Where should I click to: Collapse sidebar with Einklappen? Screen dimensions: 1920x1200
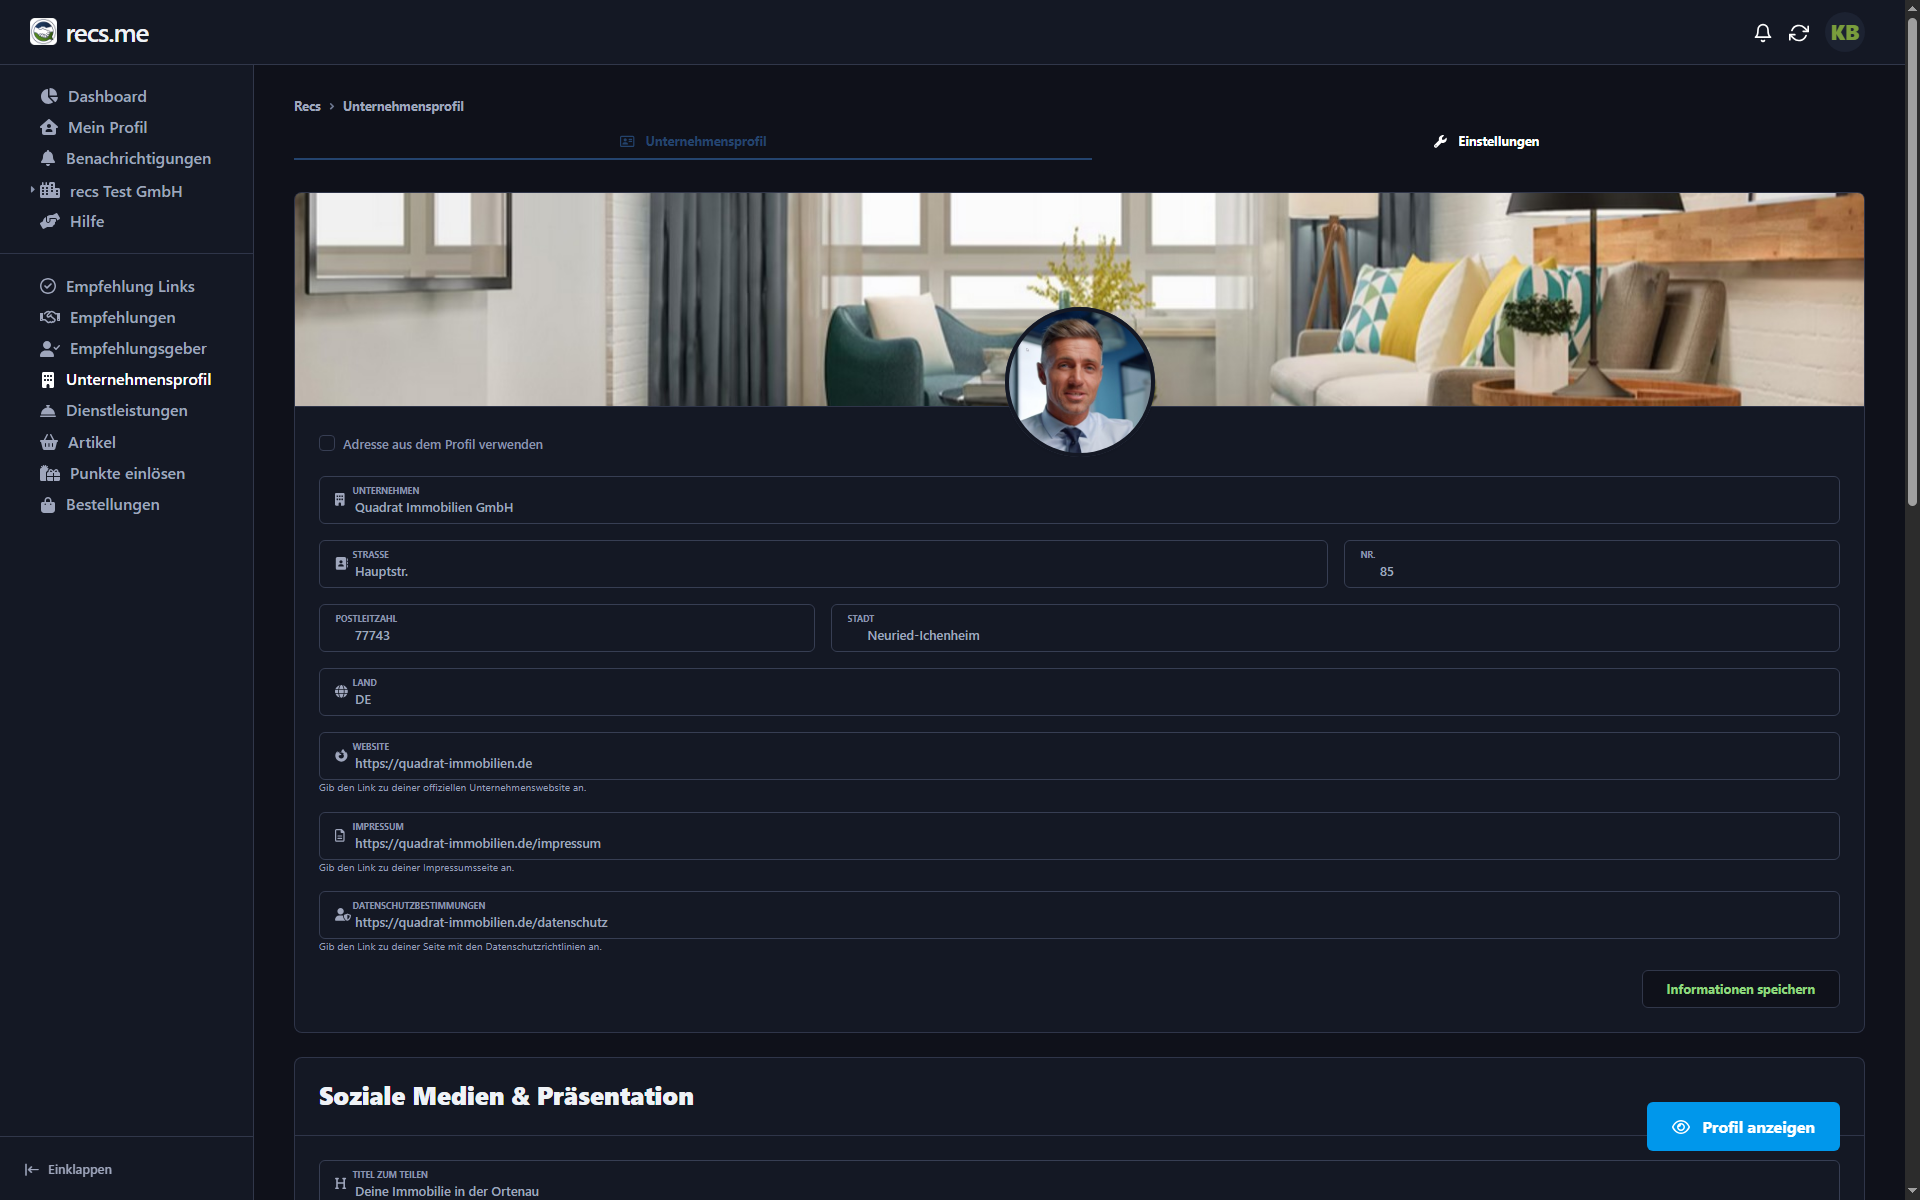tap(68, 1169)
